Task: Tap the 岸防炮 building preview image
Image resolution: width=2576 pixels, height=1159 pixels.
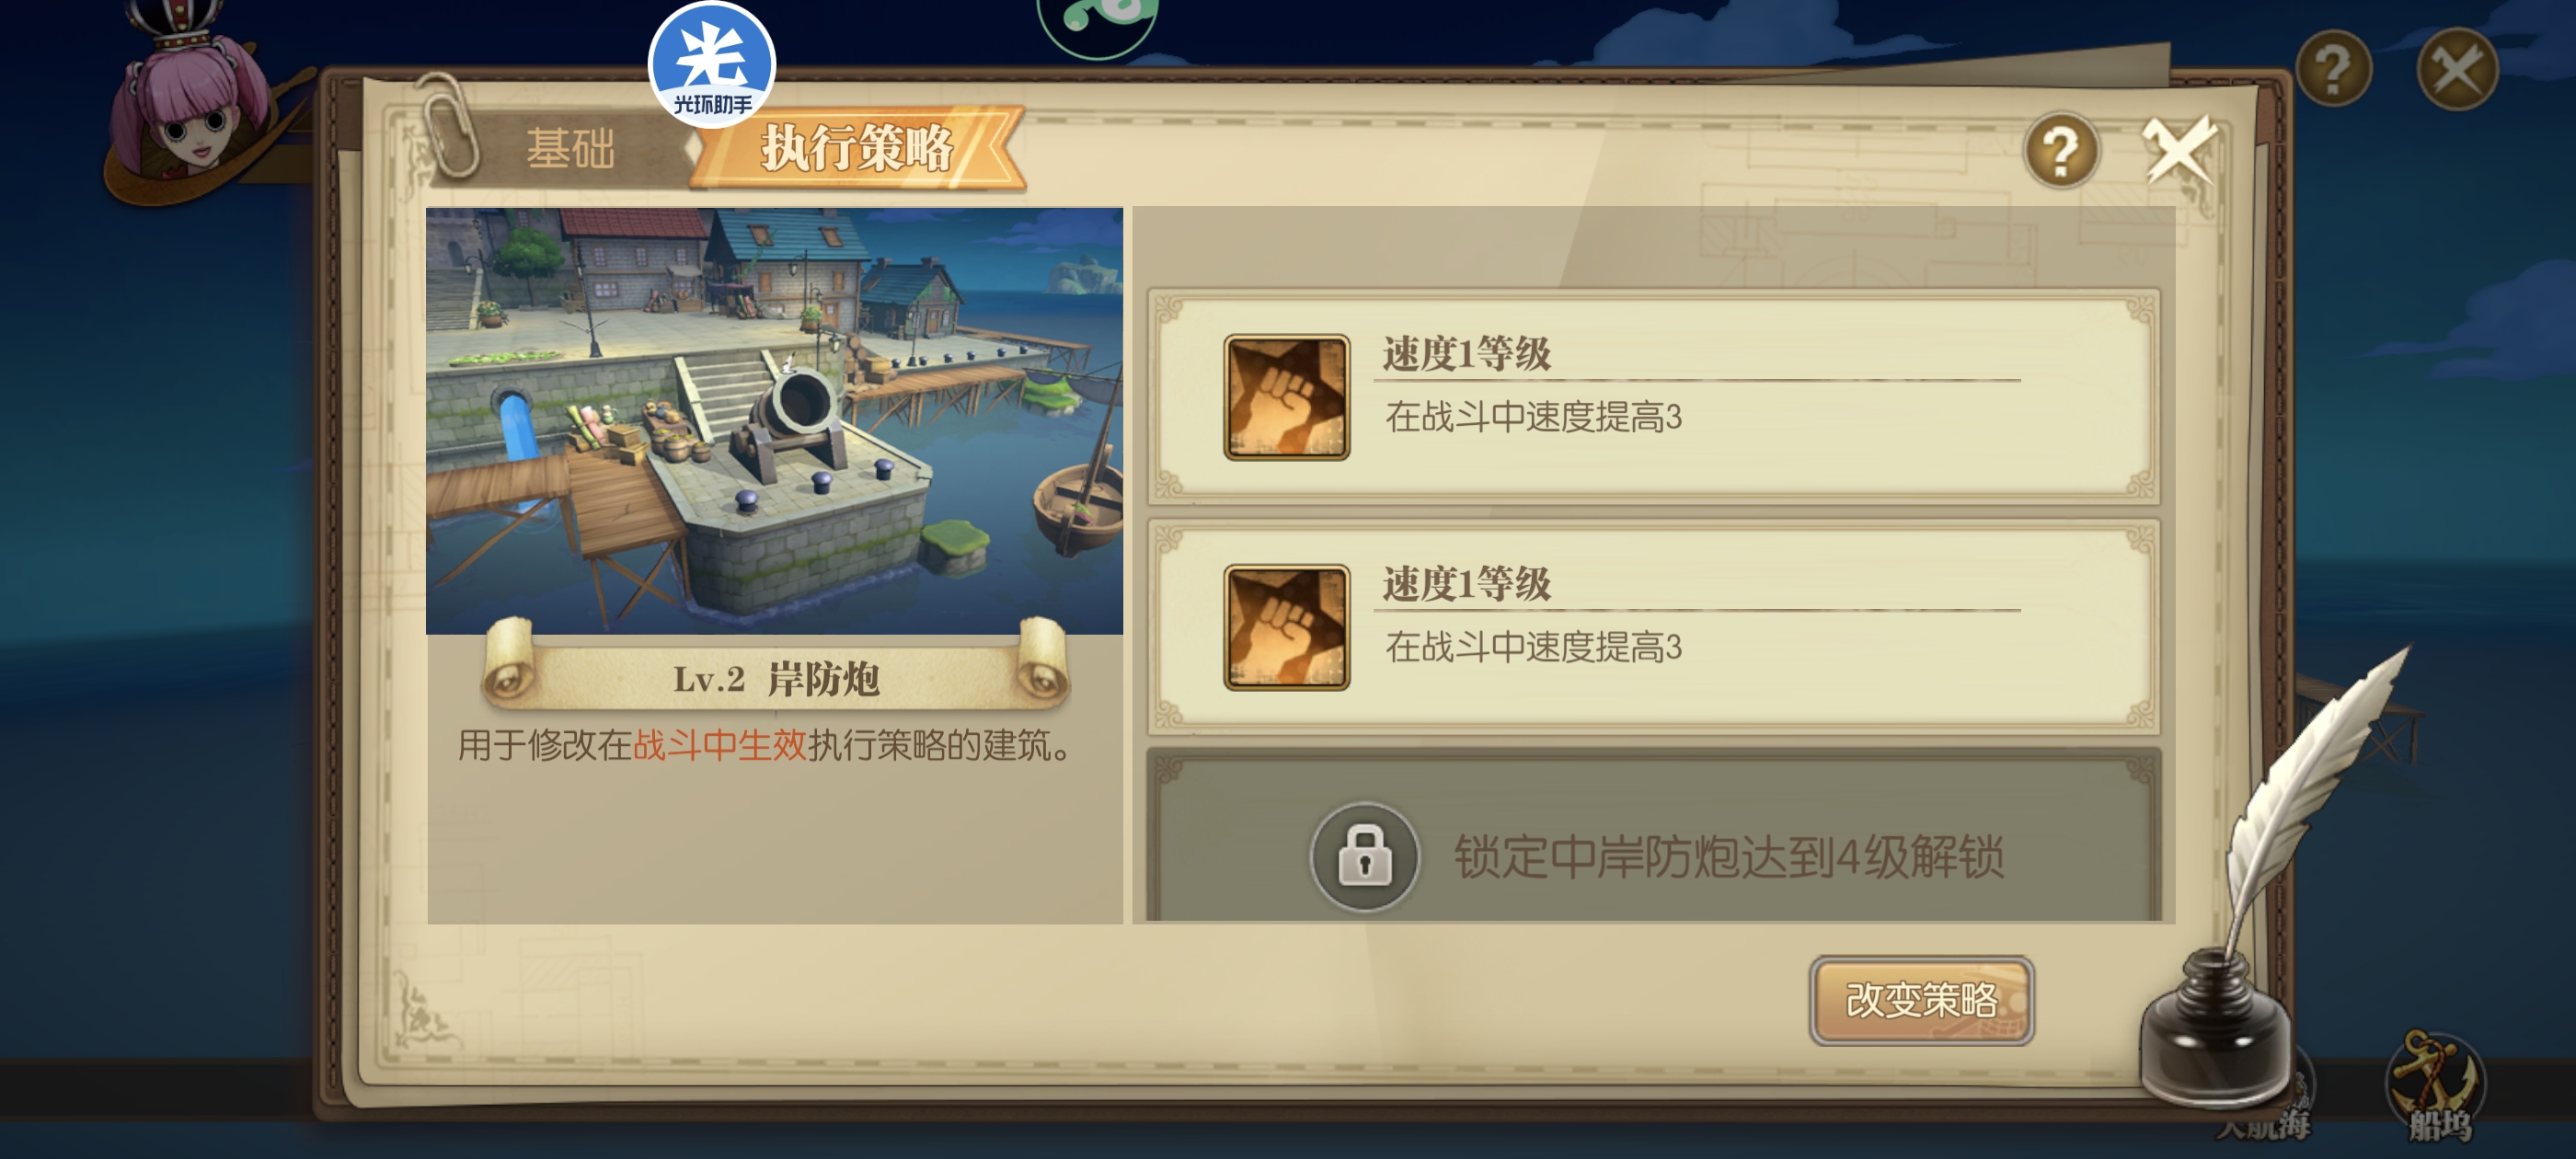Action: point(774,421)
